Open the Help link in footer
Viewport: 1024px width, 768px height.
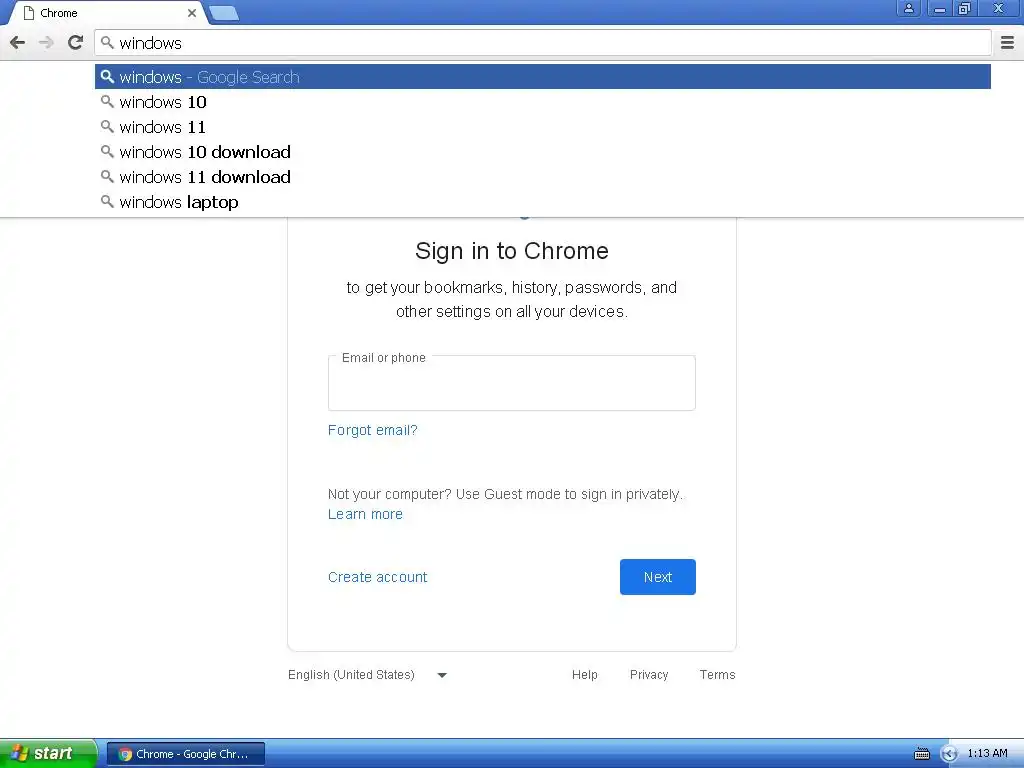point(584,675)
